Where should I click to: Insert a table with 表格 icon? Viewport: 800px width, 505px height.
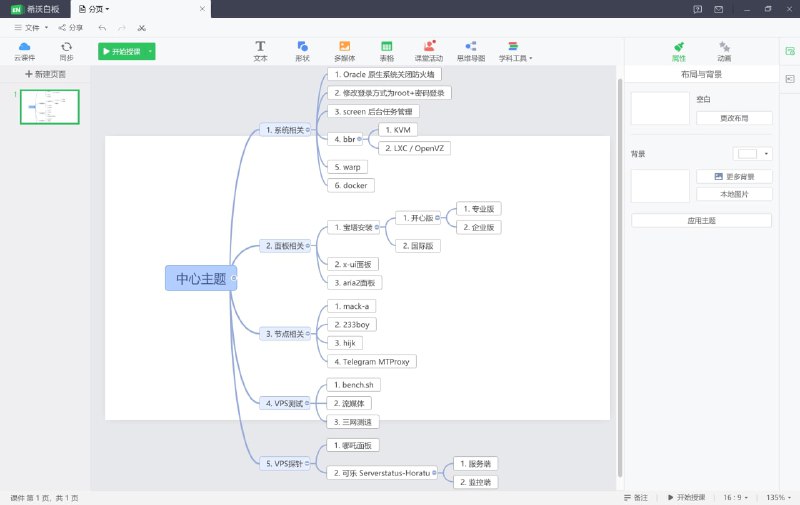(386, 50)
